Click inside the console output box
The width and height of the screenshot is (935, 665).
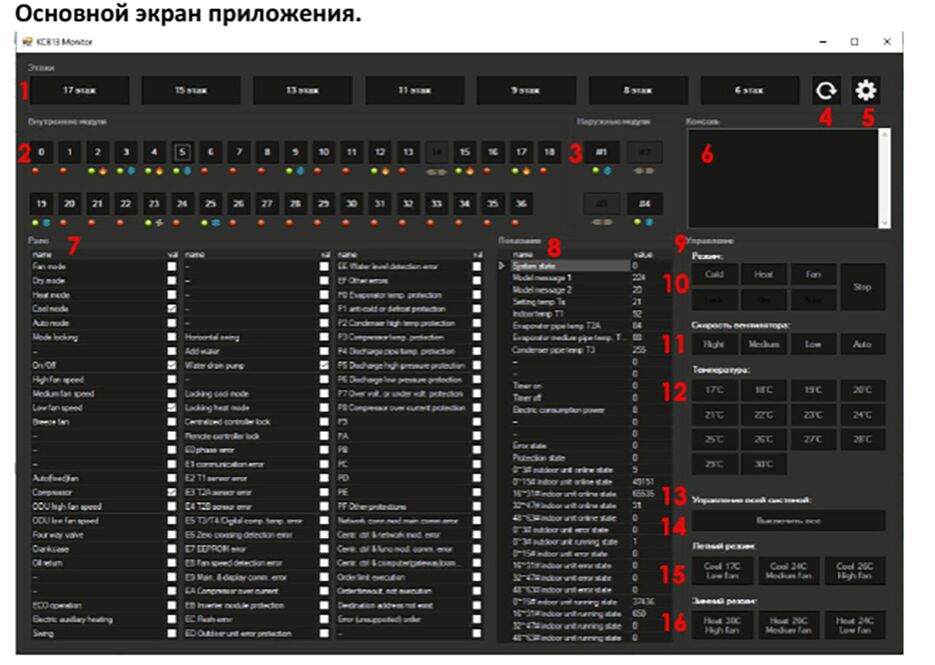pos(783,178)
